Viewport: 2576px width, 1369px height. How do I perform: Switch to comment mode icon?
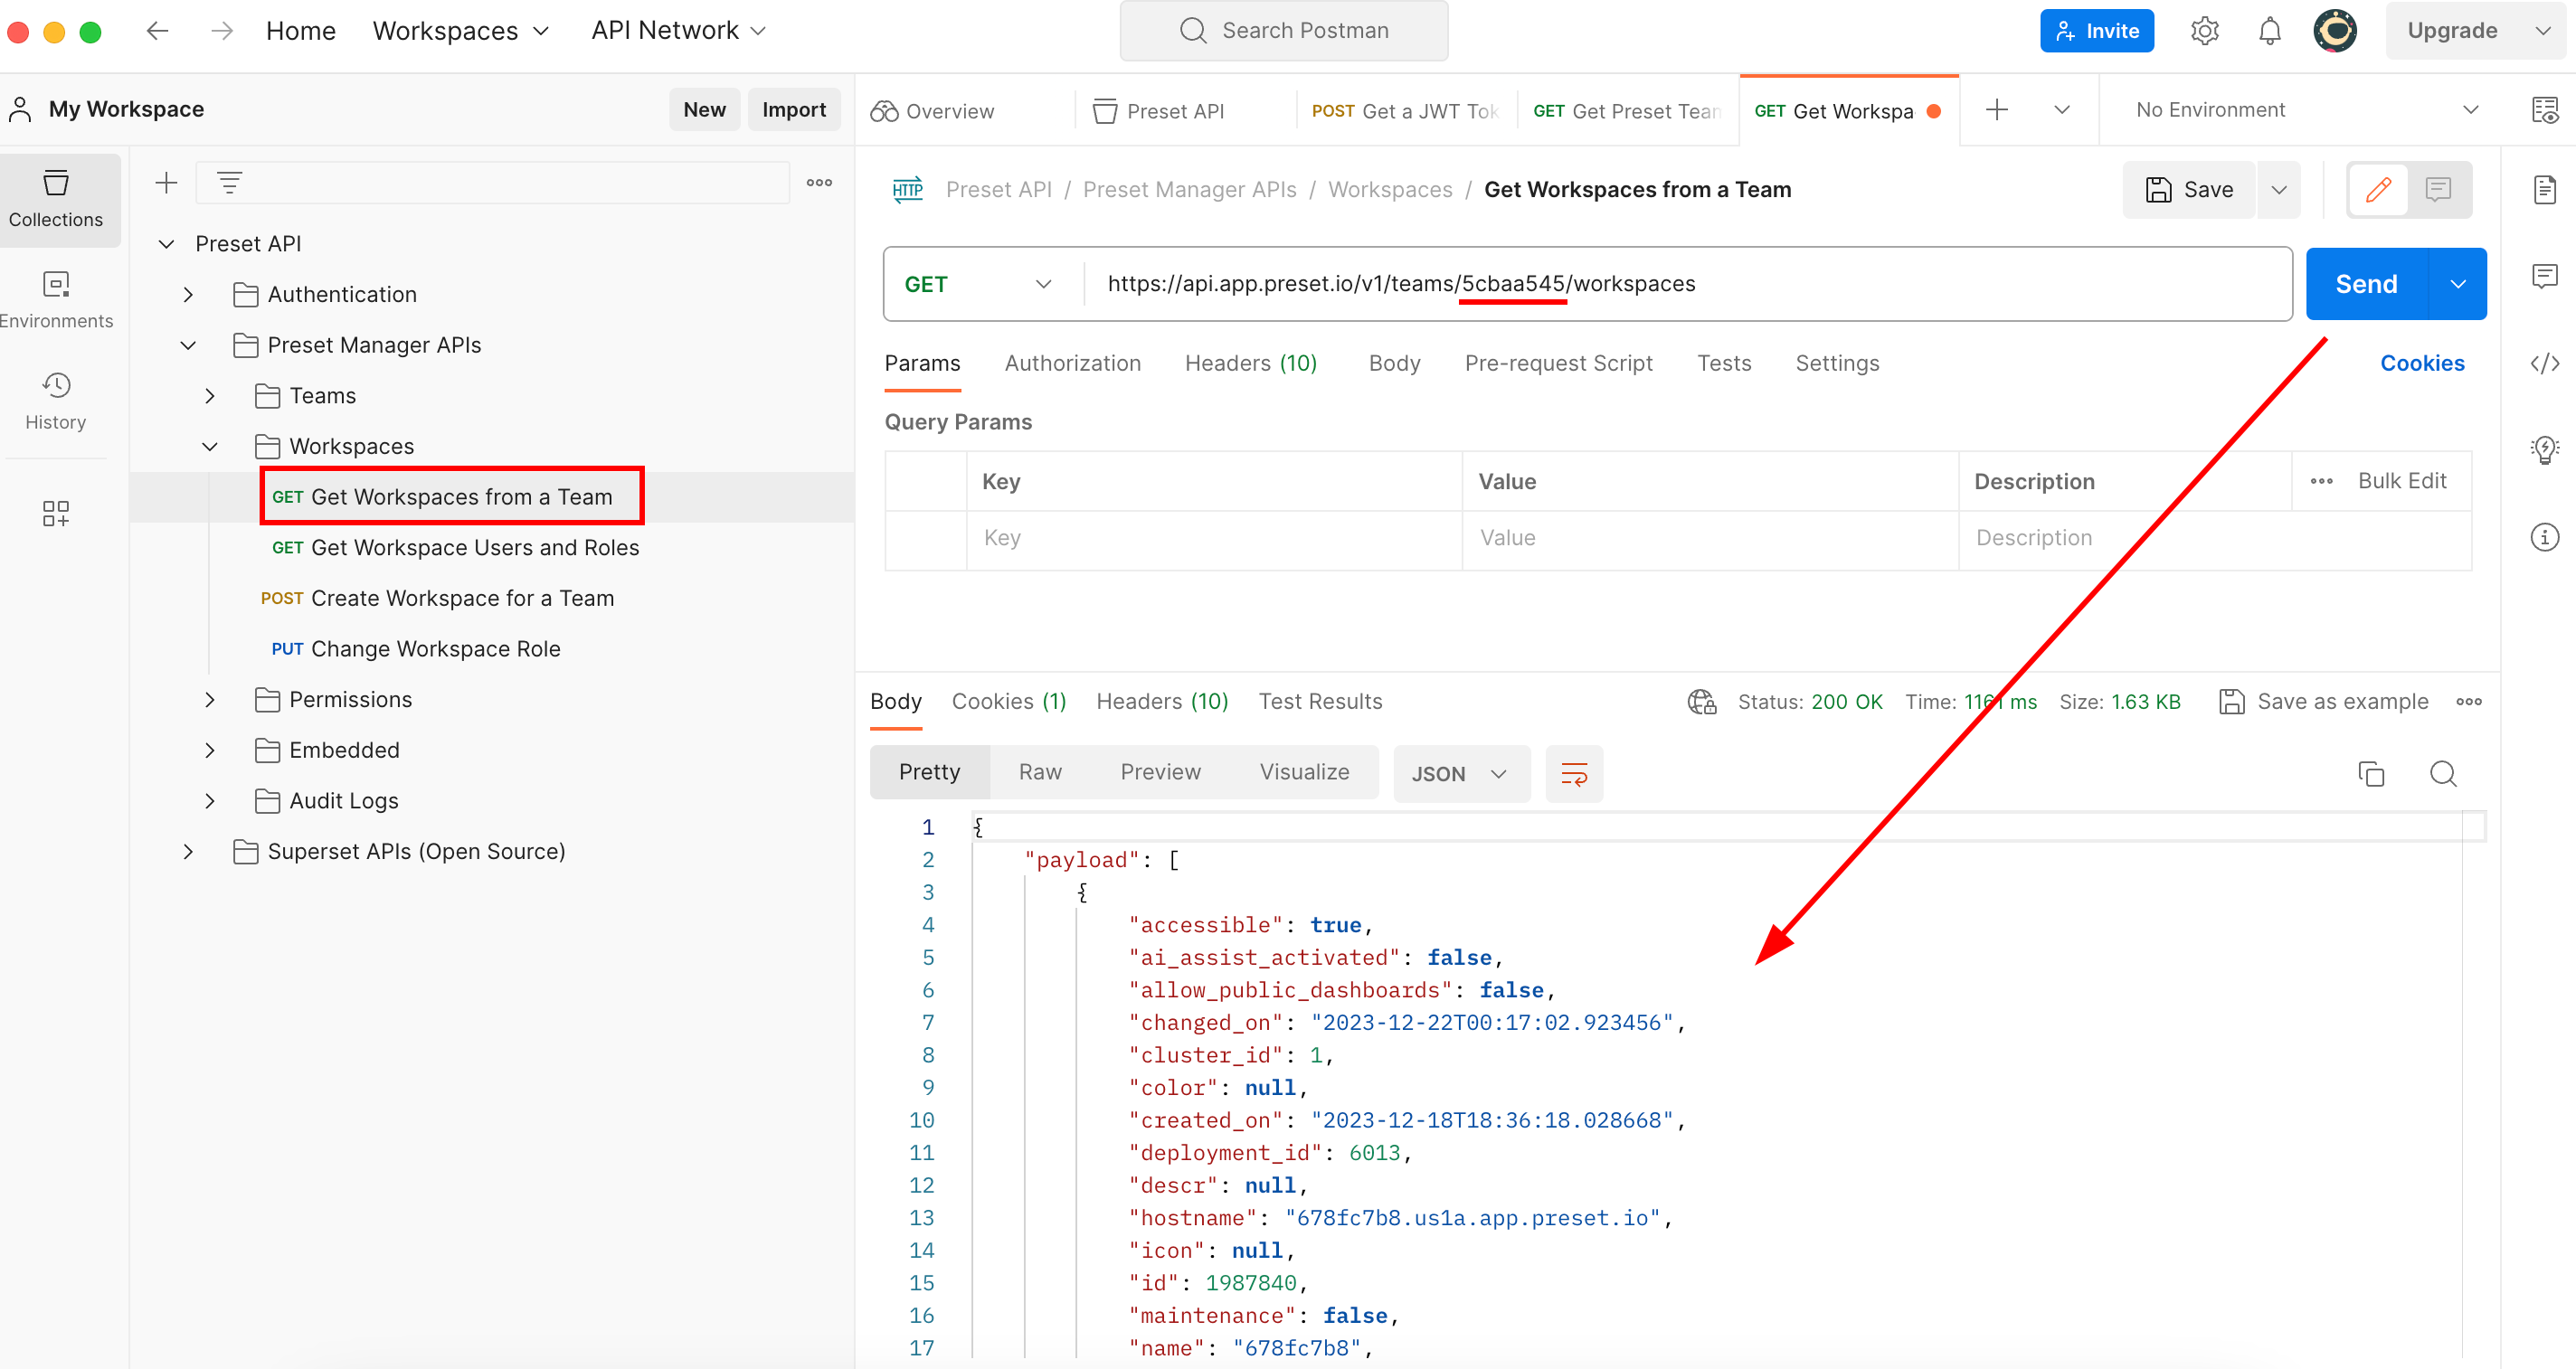tap(2437, 189)
